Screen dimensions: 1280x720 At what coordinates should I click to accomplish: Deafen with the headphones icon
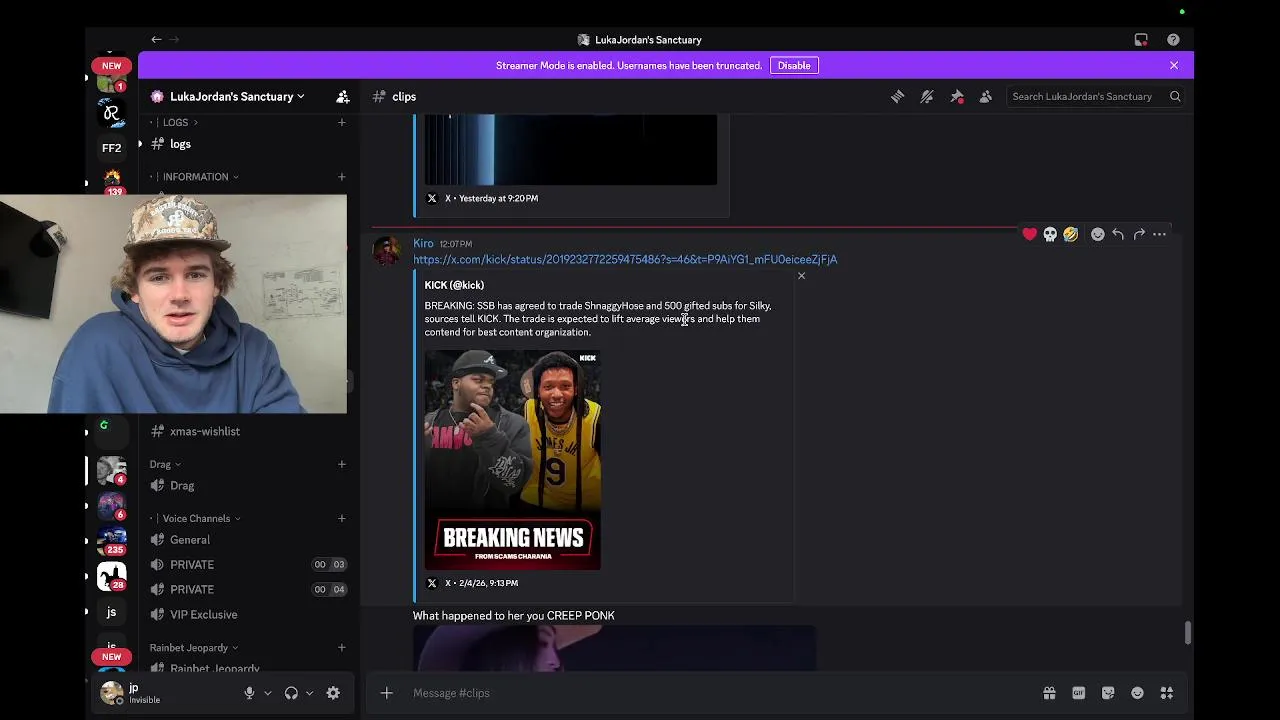pyautogui.click(x=291, y=693)
